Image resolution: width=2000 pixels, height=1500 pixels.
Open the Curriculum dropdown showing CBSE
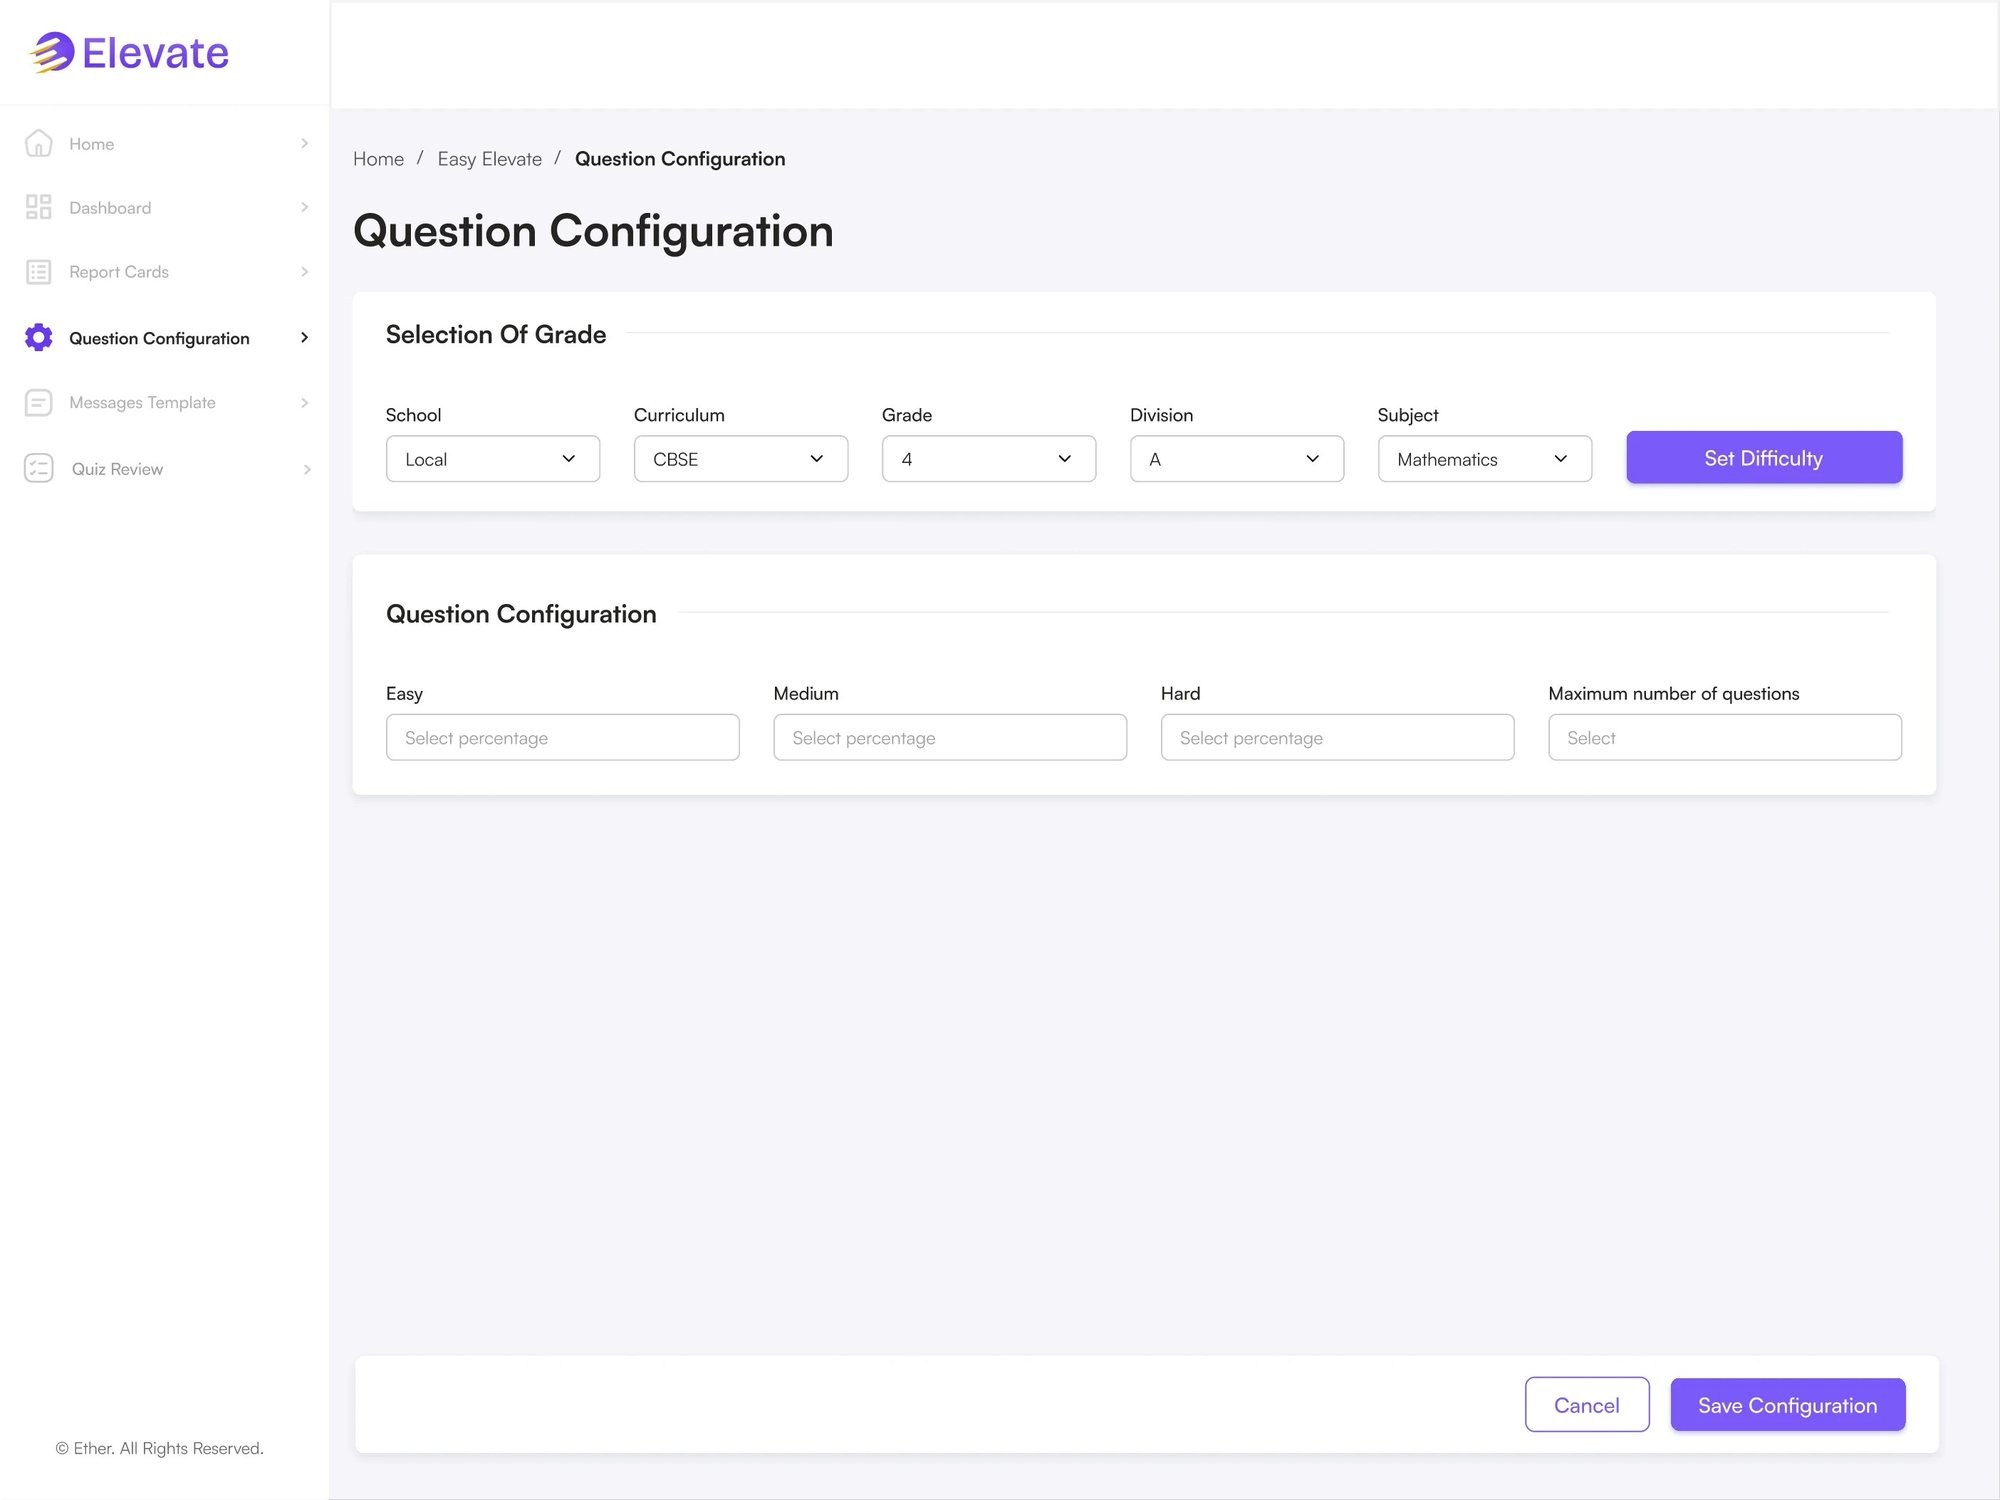click(x=741, y=459)
